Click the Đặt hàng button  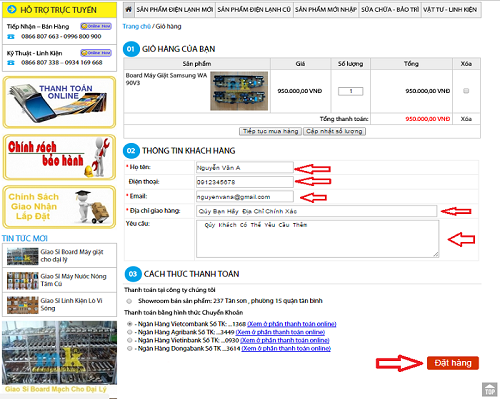click(453, 363)
